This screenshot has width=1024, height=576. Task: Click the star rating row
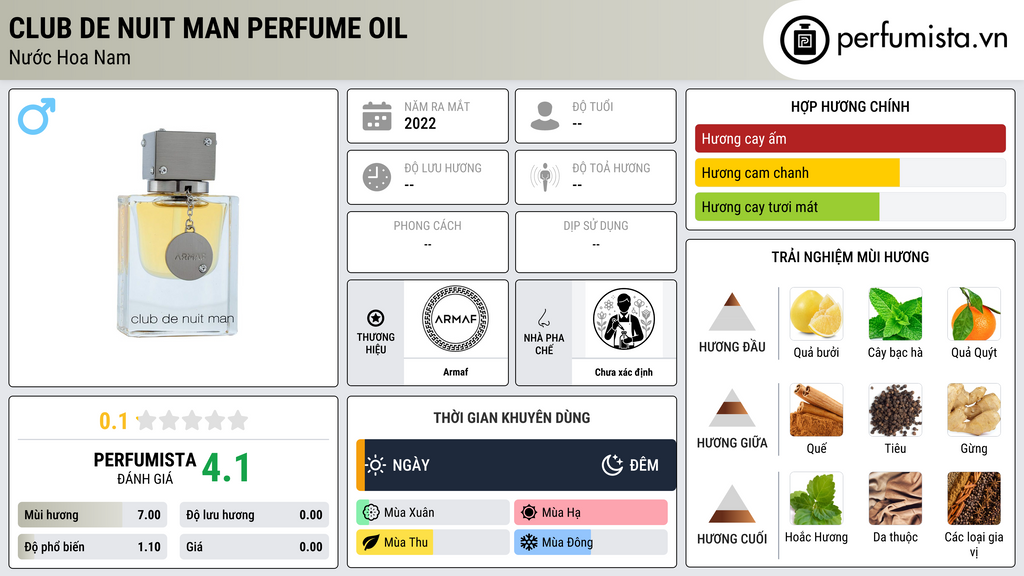pyautogui.click(x=193, y=420)
